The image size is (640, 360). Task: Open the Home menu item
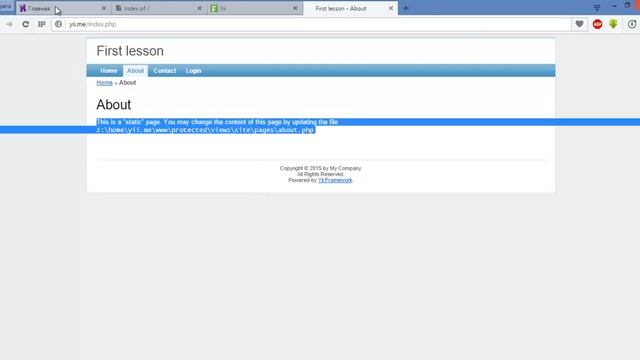point(109,71)
